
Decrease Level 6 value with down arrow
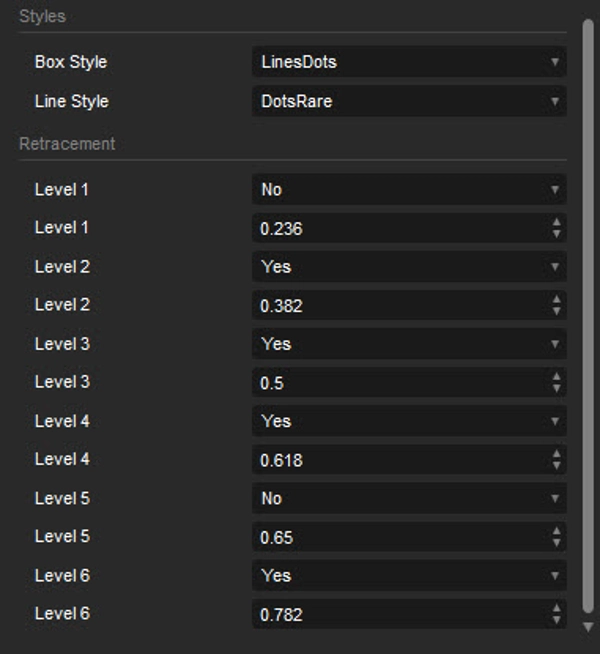[x=556, y=620]
